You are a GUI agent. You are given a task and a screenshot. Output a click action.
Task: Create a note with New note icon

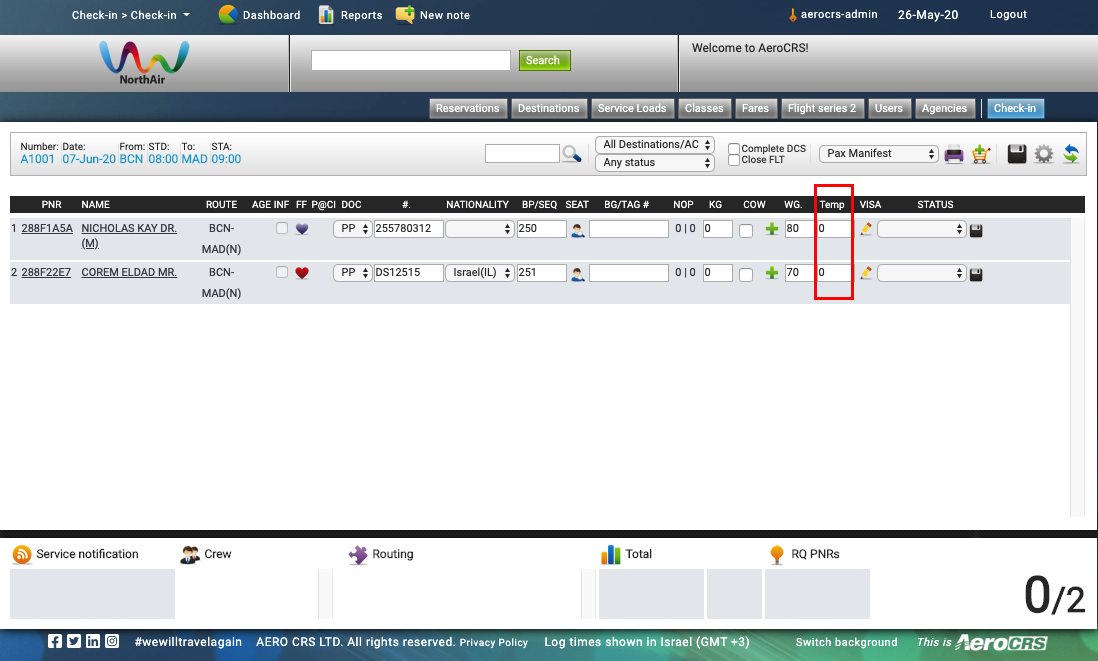point(405,15)
